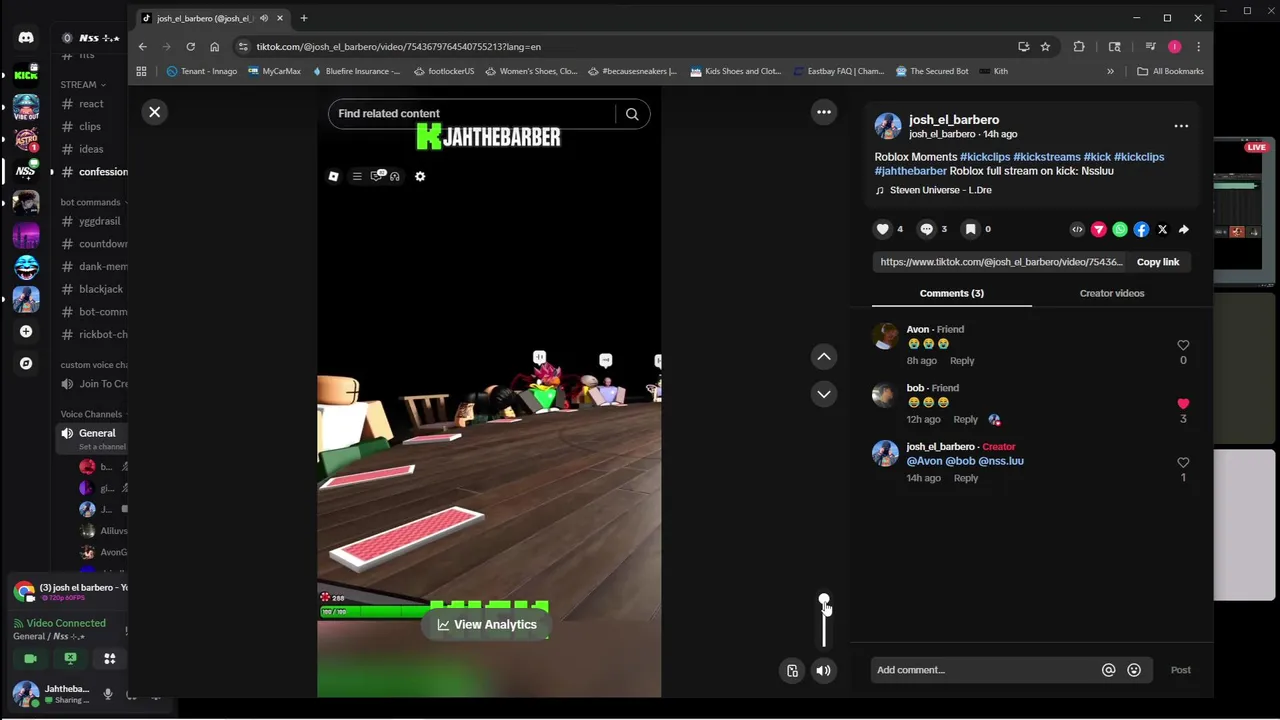Expand hidden bookmarks chevron
The width and height of the screenshot is (1280, 720).
pyautogui.click(x=1110, y=71)
